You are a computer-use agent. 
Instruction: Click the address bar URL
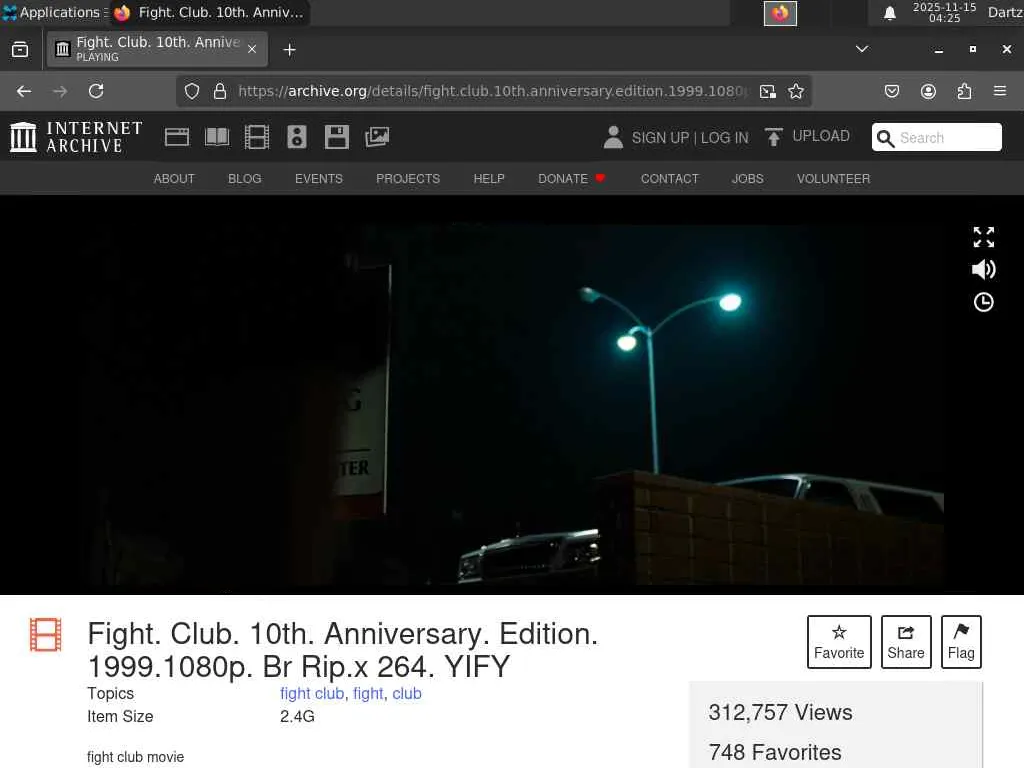[x=493, y=91]
